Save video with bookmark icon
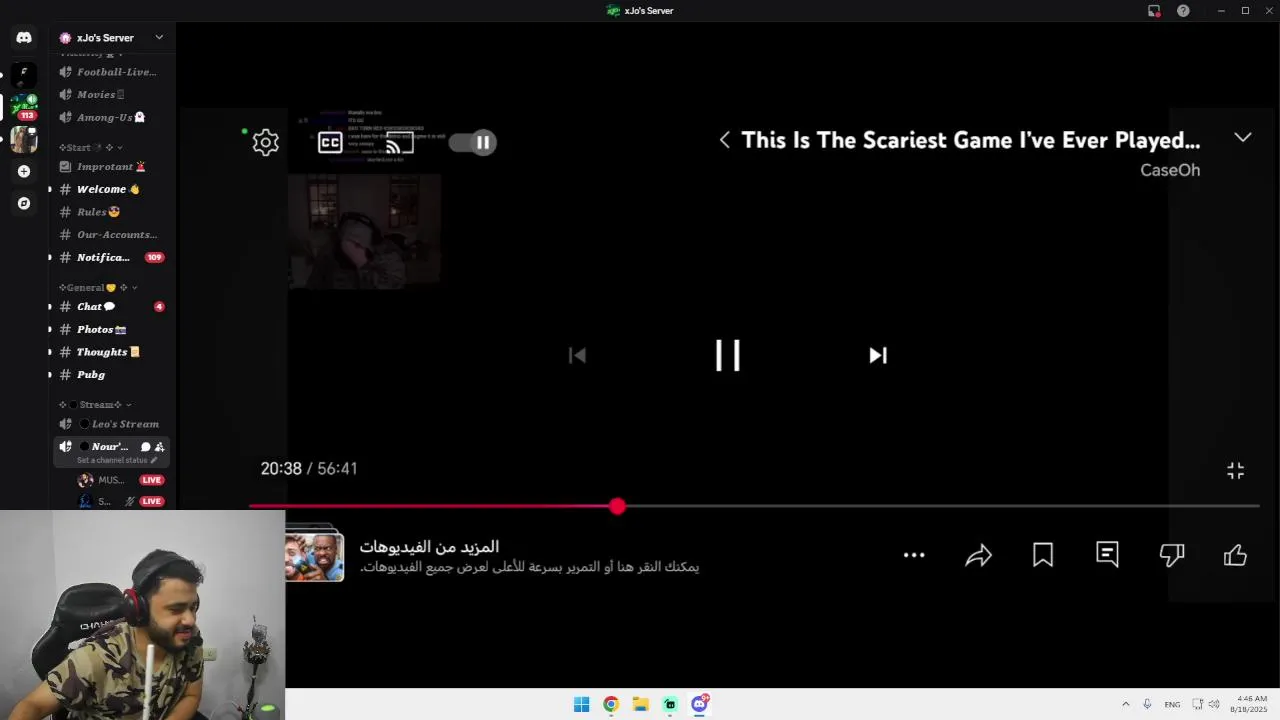Image resolution: width=1280 pixels, height=720 pixels. coord(1043,555)
